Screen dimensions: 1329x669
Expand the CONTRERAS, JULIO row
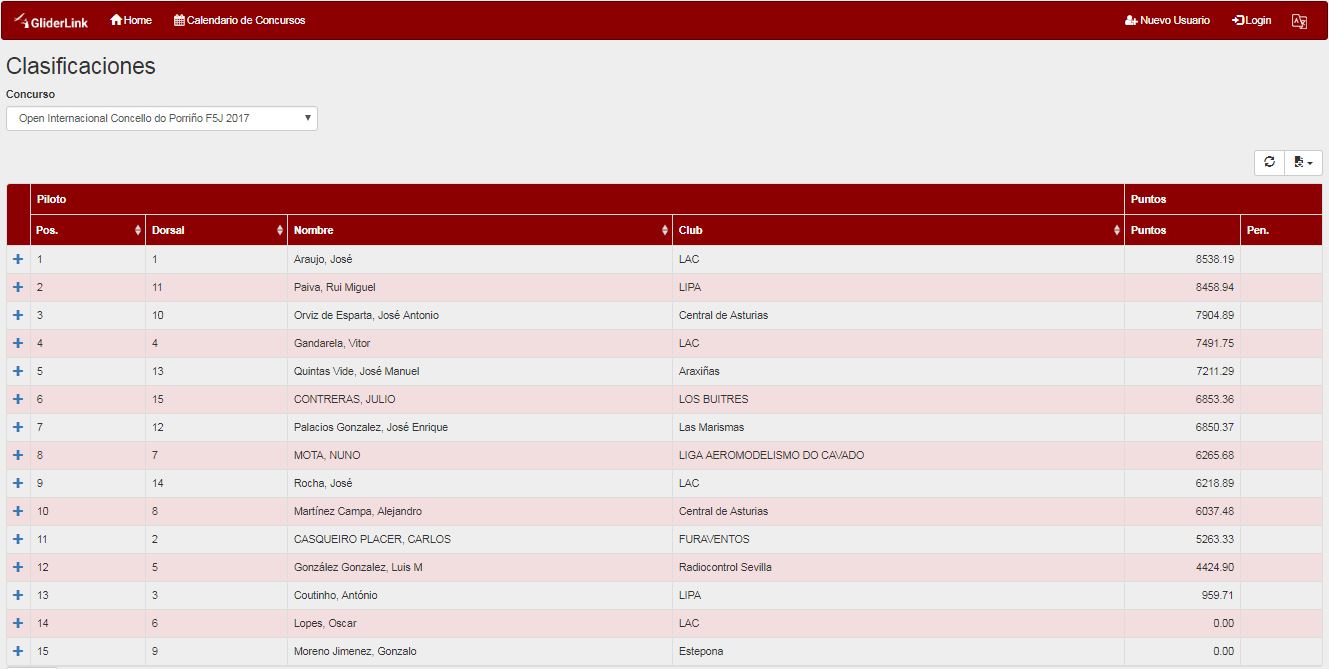[x=18, y=399]
